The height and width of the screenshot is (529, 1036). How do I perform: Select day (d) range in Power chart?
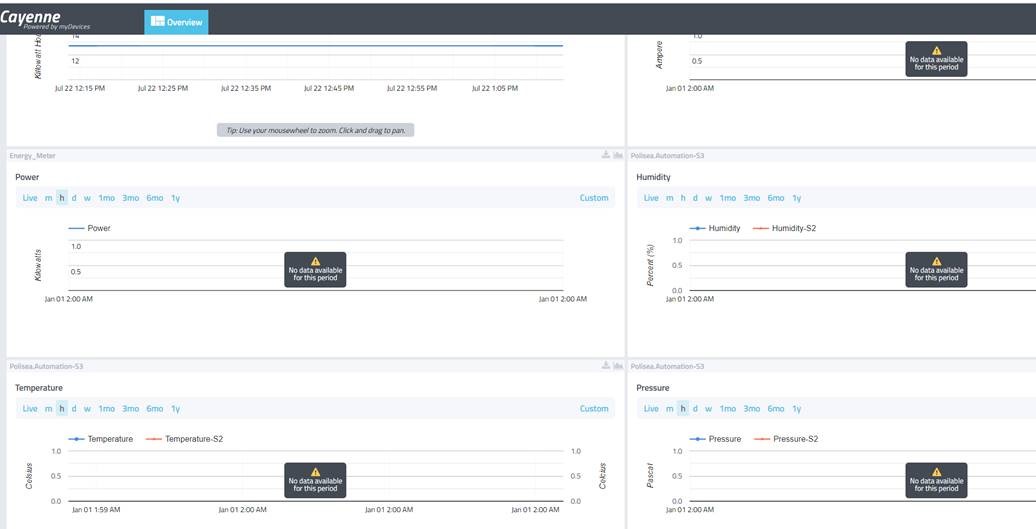pyautogui.click(x=74, y=197)
